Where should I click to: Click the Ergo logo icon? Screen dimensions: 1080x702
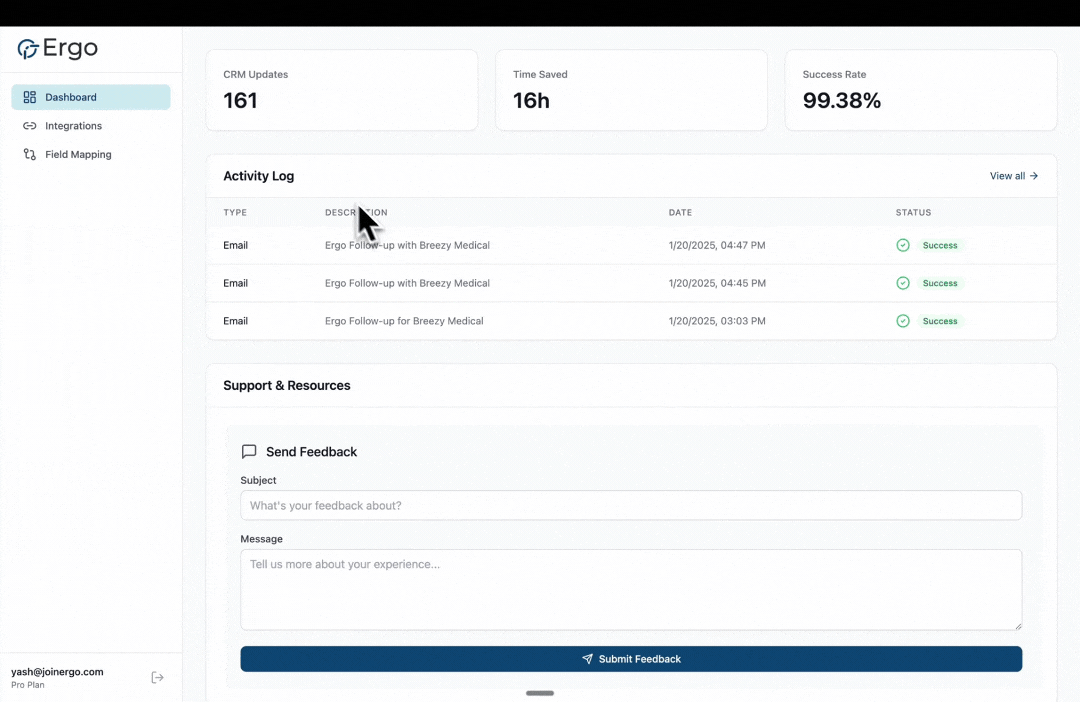click(28, 49)
